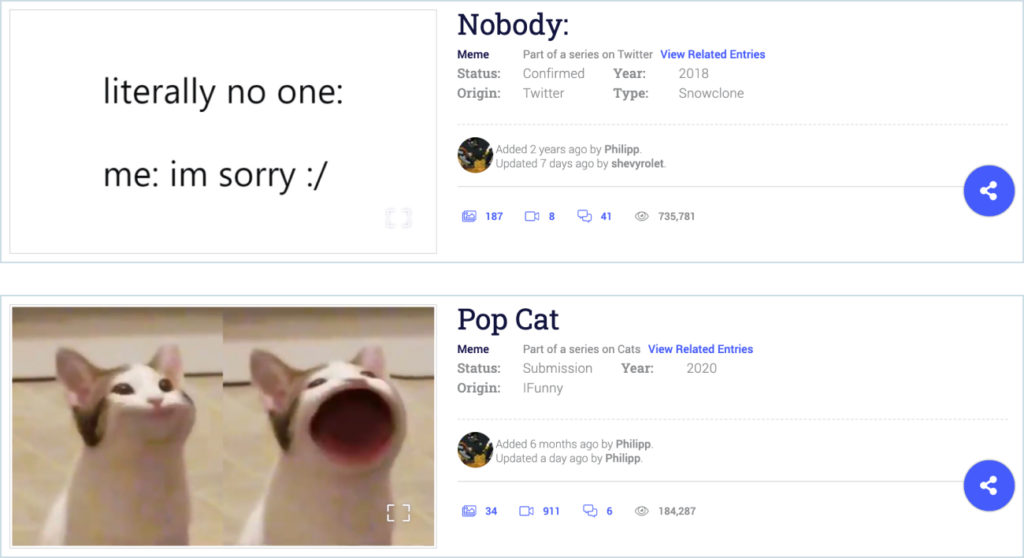The height and width of the screenshot is (558, 1024).
Task: Click View Related Entries for Twitter series
Action: coord(712,54)
